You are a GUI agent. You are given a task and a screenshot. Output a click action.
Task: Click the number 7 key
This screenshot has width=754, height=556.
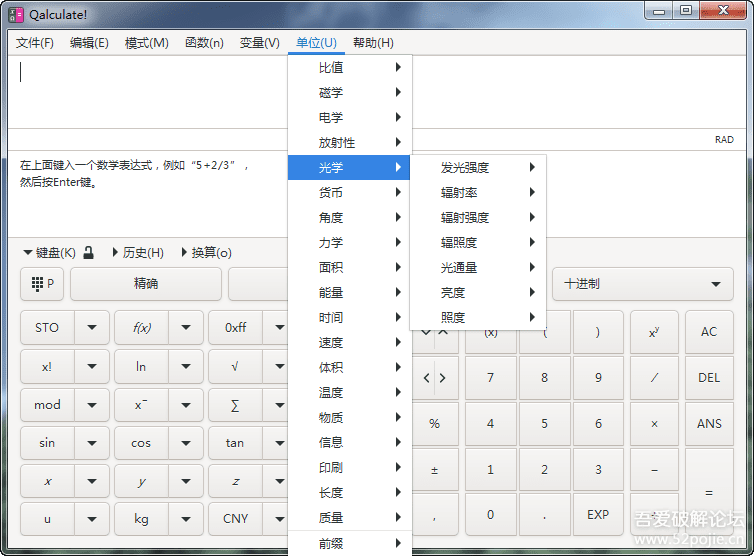click(490, 378)
